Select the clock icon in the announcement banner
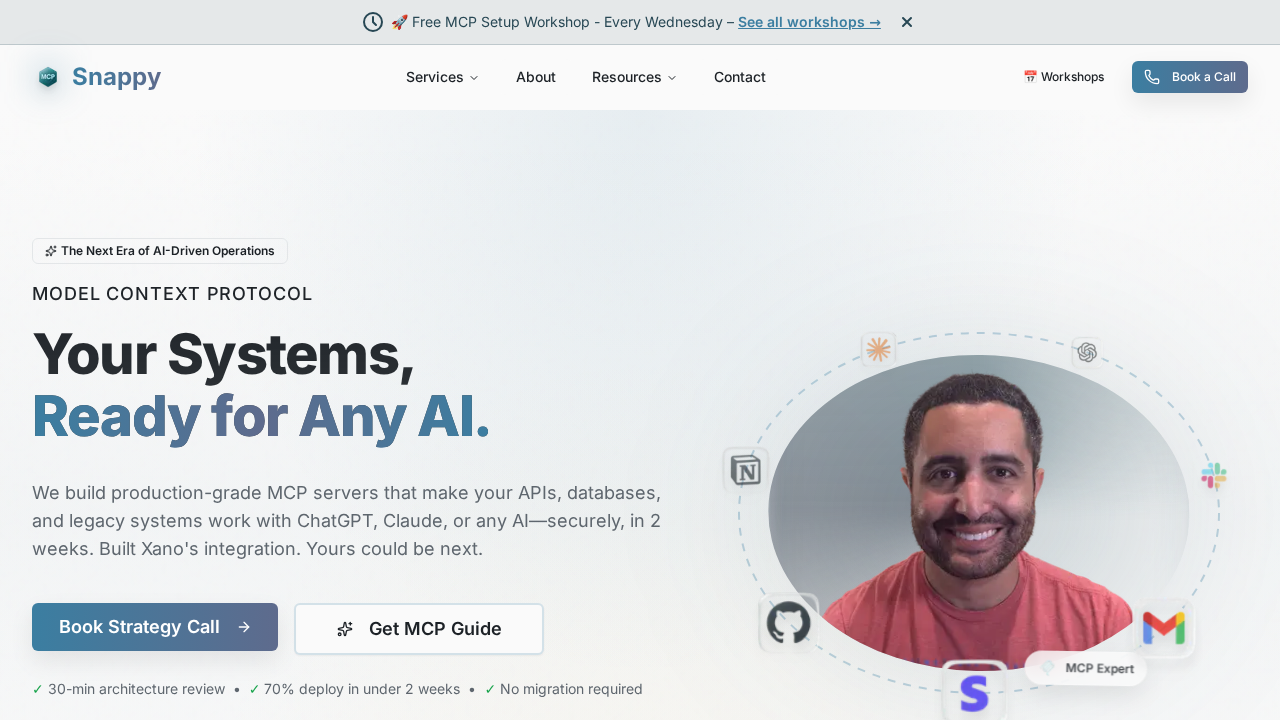 pyautogui.click(x=372, y=21)
